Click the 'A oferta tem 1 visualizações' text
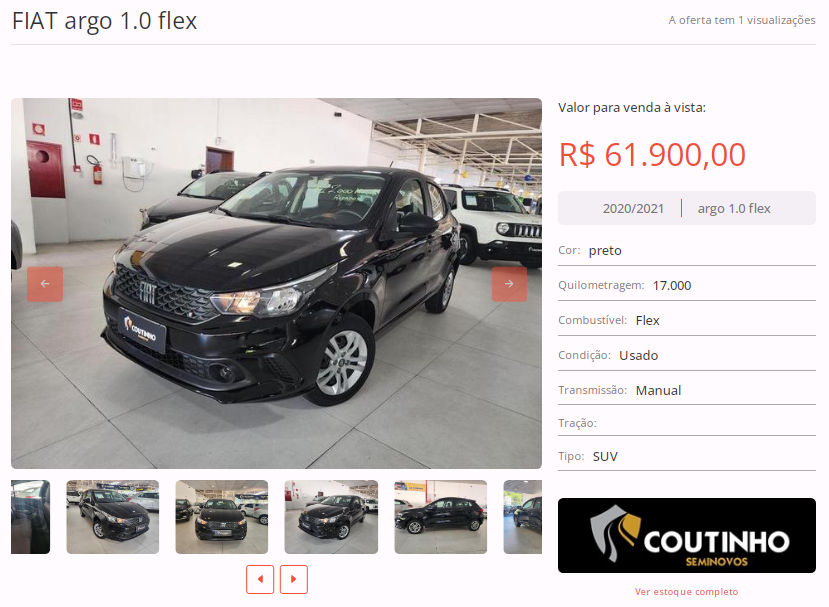Image resolution: width=829 pixels, height=607 pixels. point(742,20)
